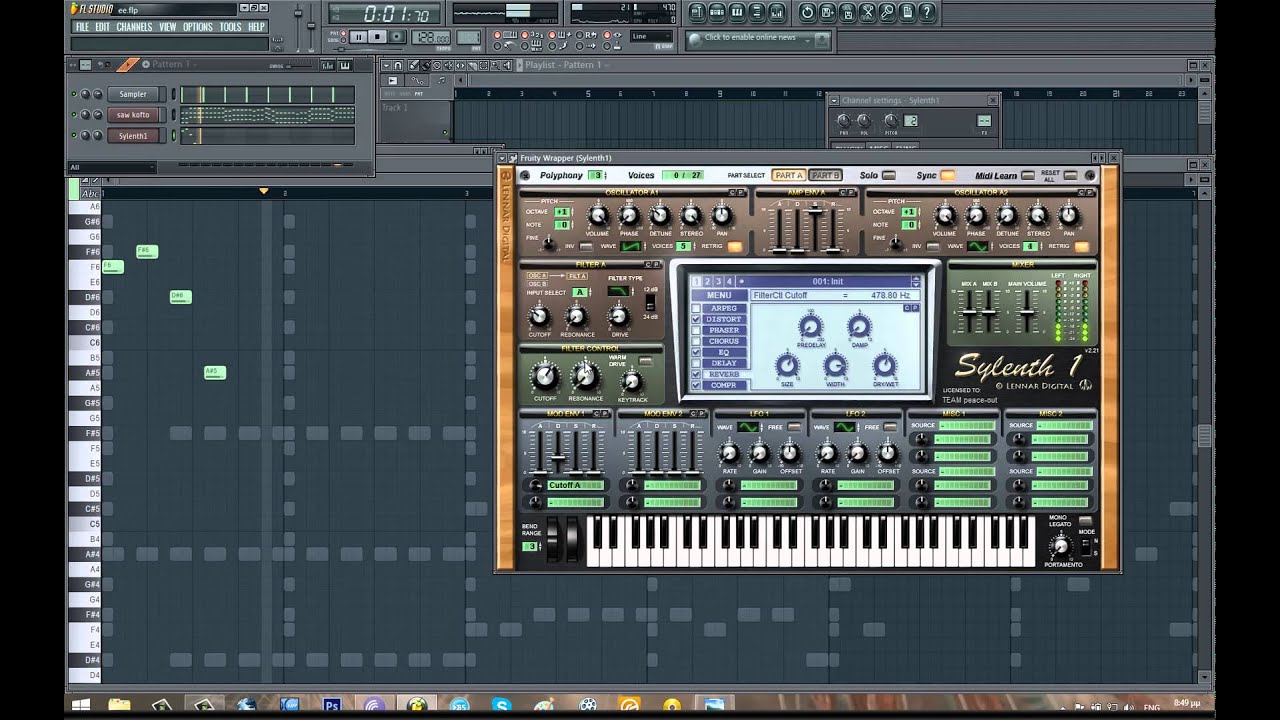This screenshot has height=720, width=1280.
Task: Open Channel settings menu arrow
Action: coord(833,100)
